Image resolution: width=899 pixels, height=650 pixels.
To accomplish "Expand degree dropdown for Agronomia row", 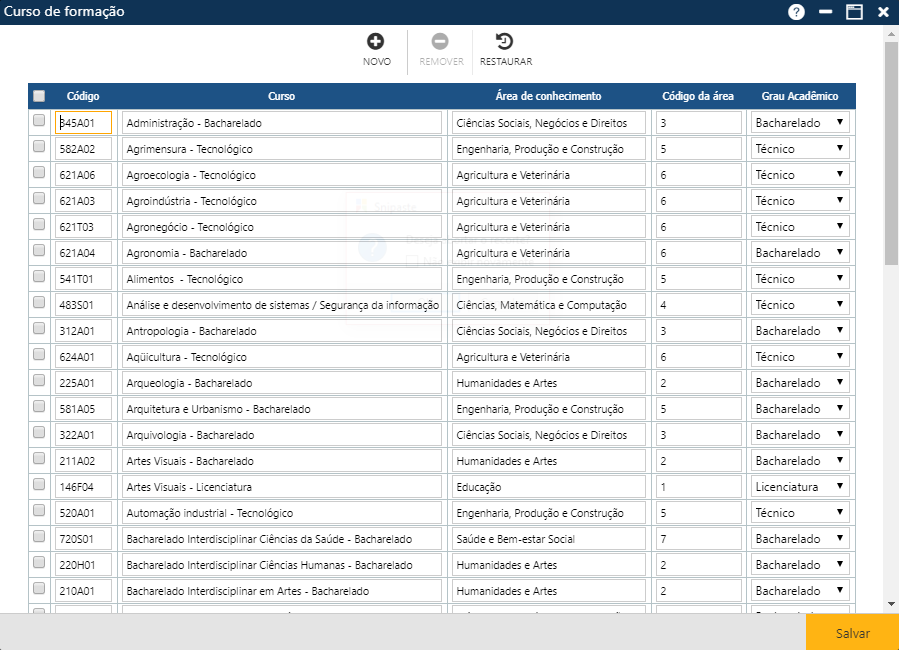I will [800, 253].
